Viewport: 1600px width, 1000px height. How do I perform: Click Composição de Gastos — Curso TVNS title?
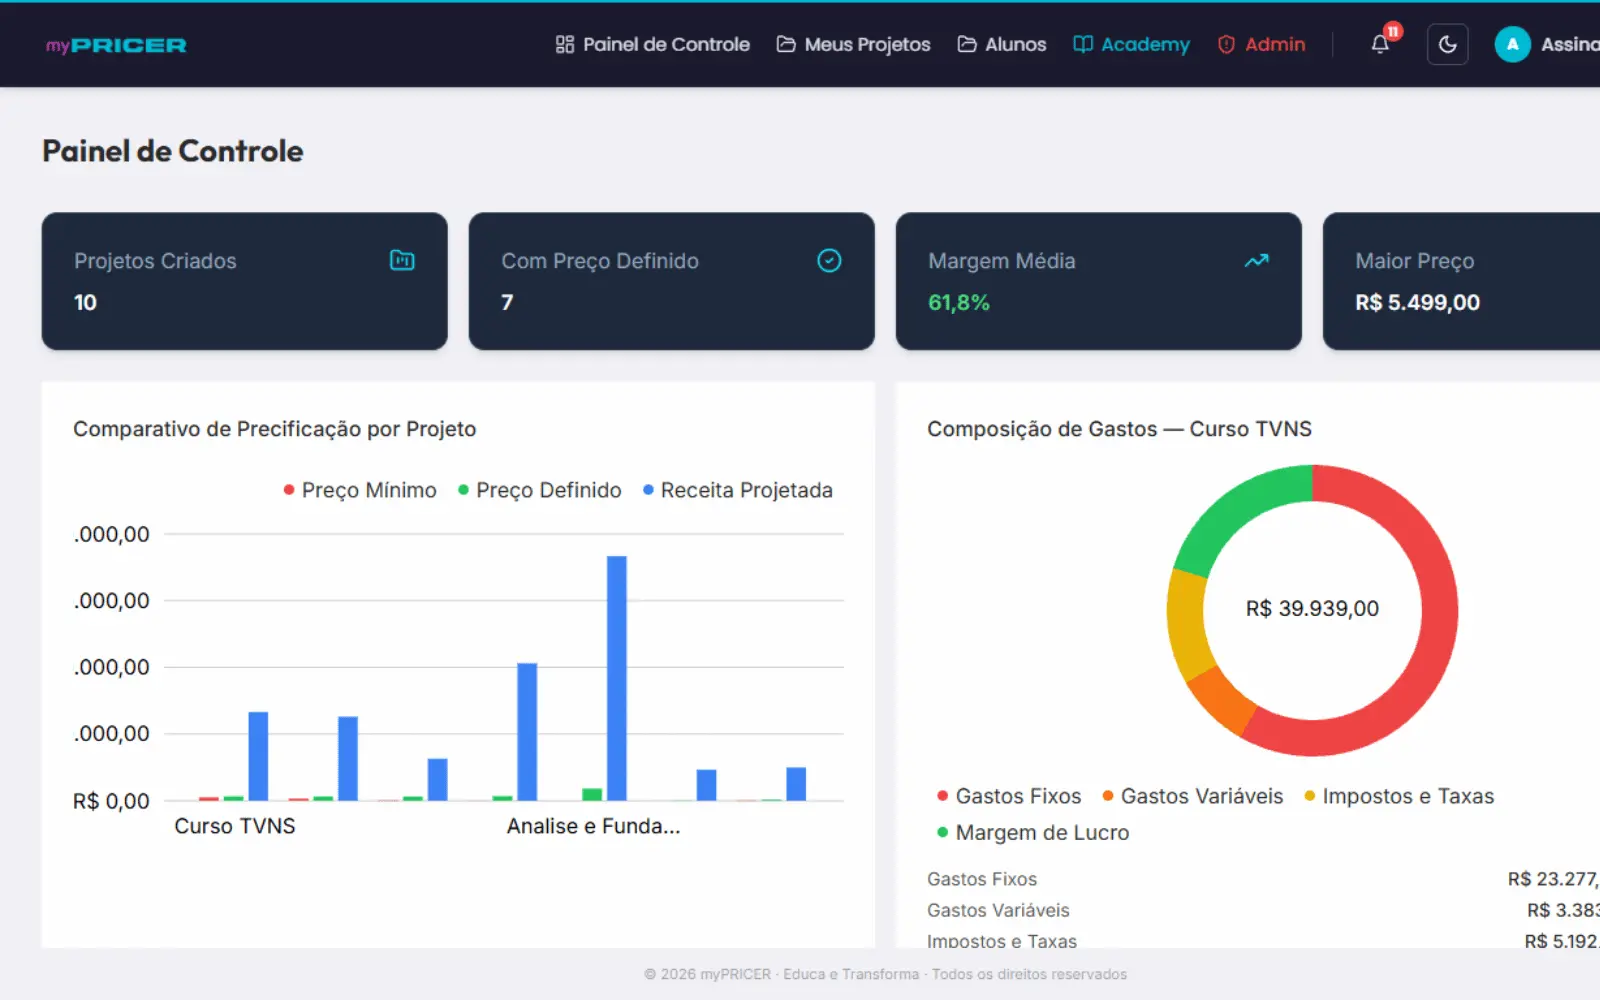(1119, 429)
